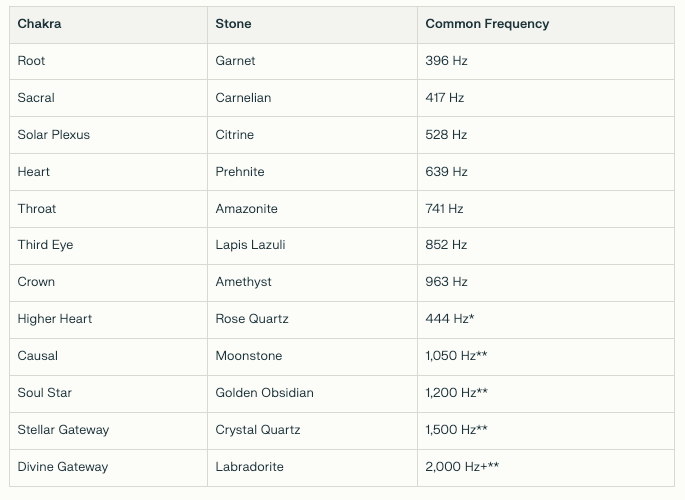Select the Root chakra cell
The width and height of the screenshot is (685, 500).
(x=32, y=61)
